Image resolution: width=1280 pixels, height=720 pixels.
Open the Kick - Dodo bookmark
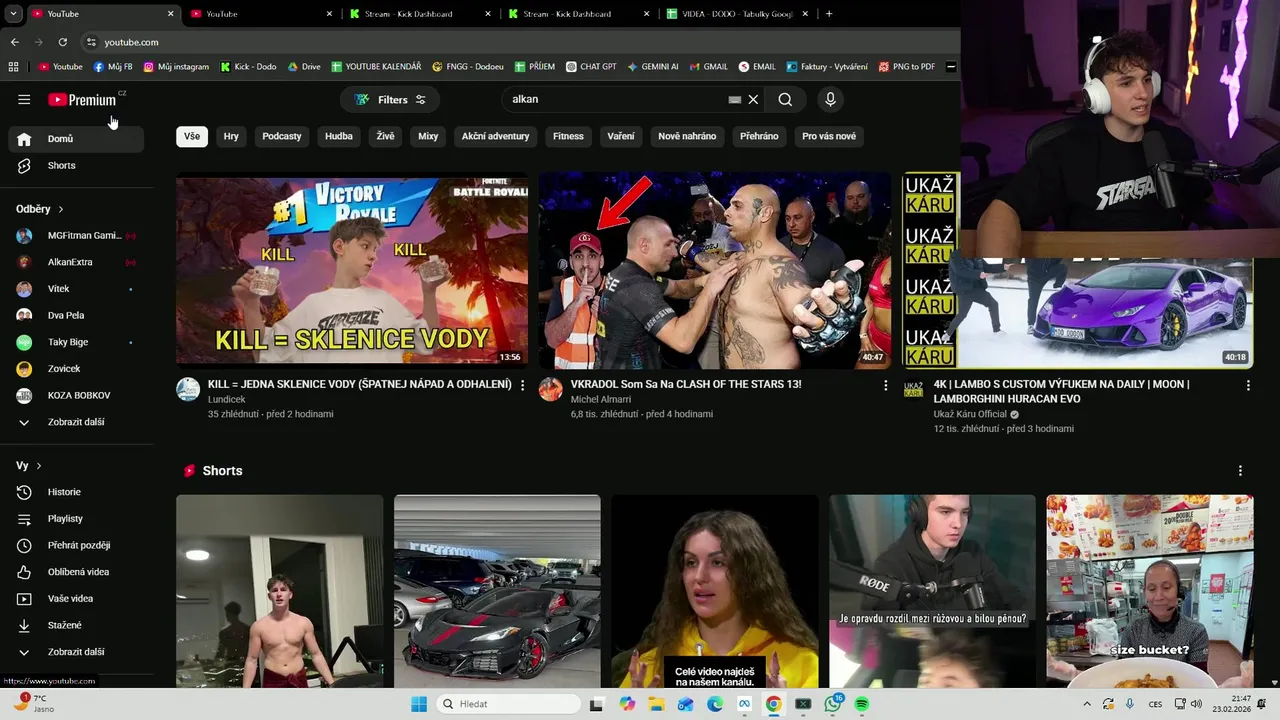point(248,67)
